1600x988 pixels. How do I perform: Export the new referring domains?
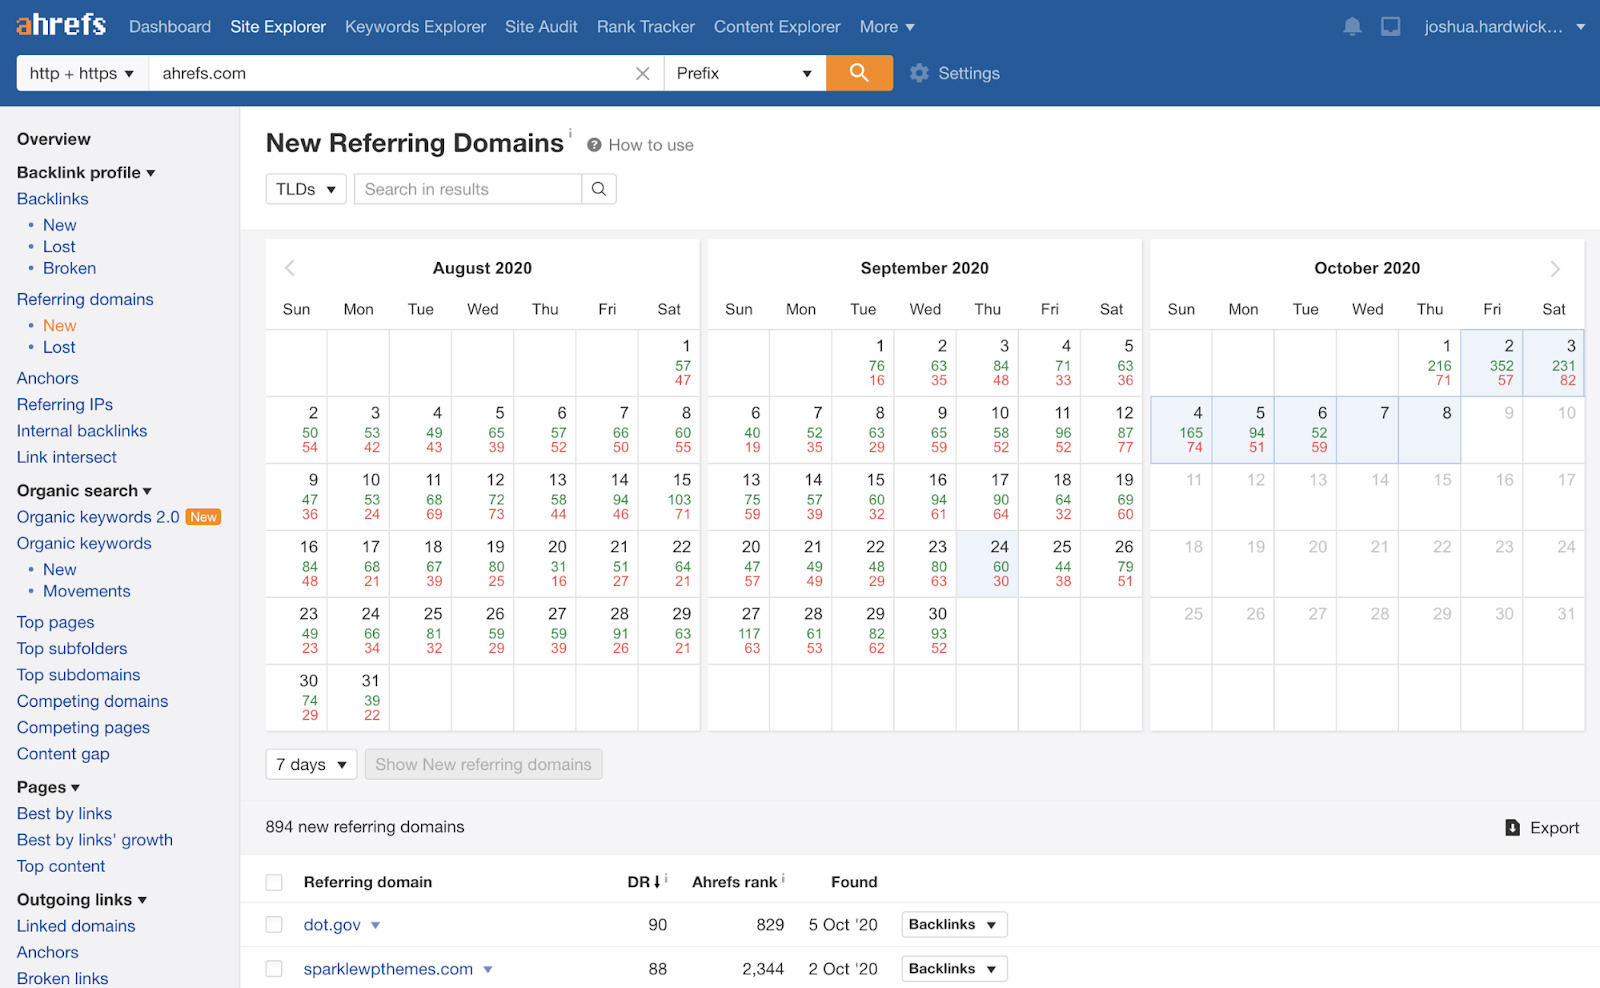tap(1542, 828)
